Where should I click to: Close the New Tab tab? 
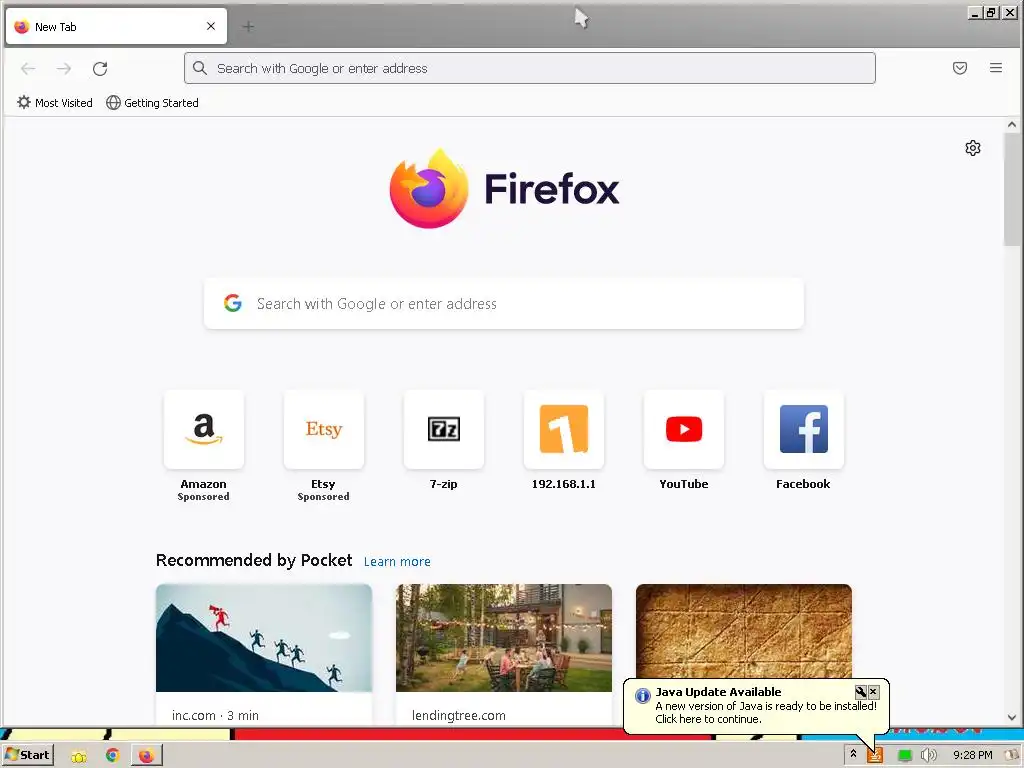(210, 26)
